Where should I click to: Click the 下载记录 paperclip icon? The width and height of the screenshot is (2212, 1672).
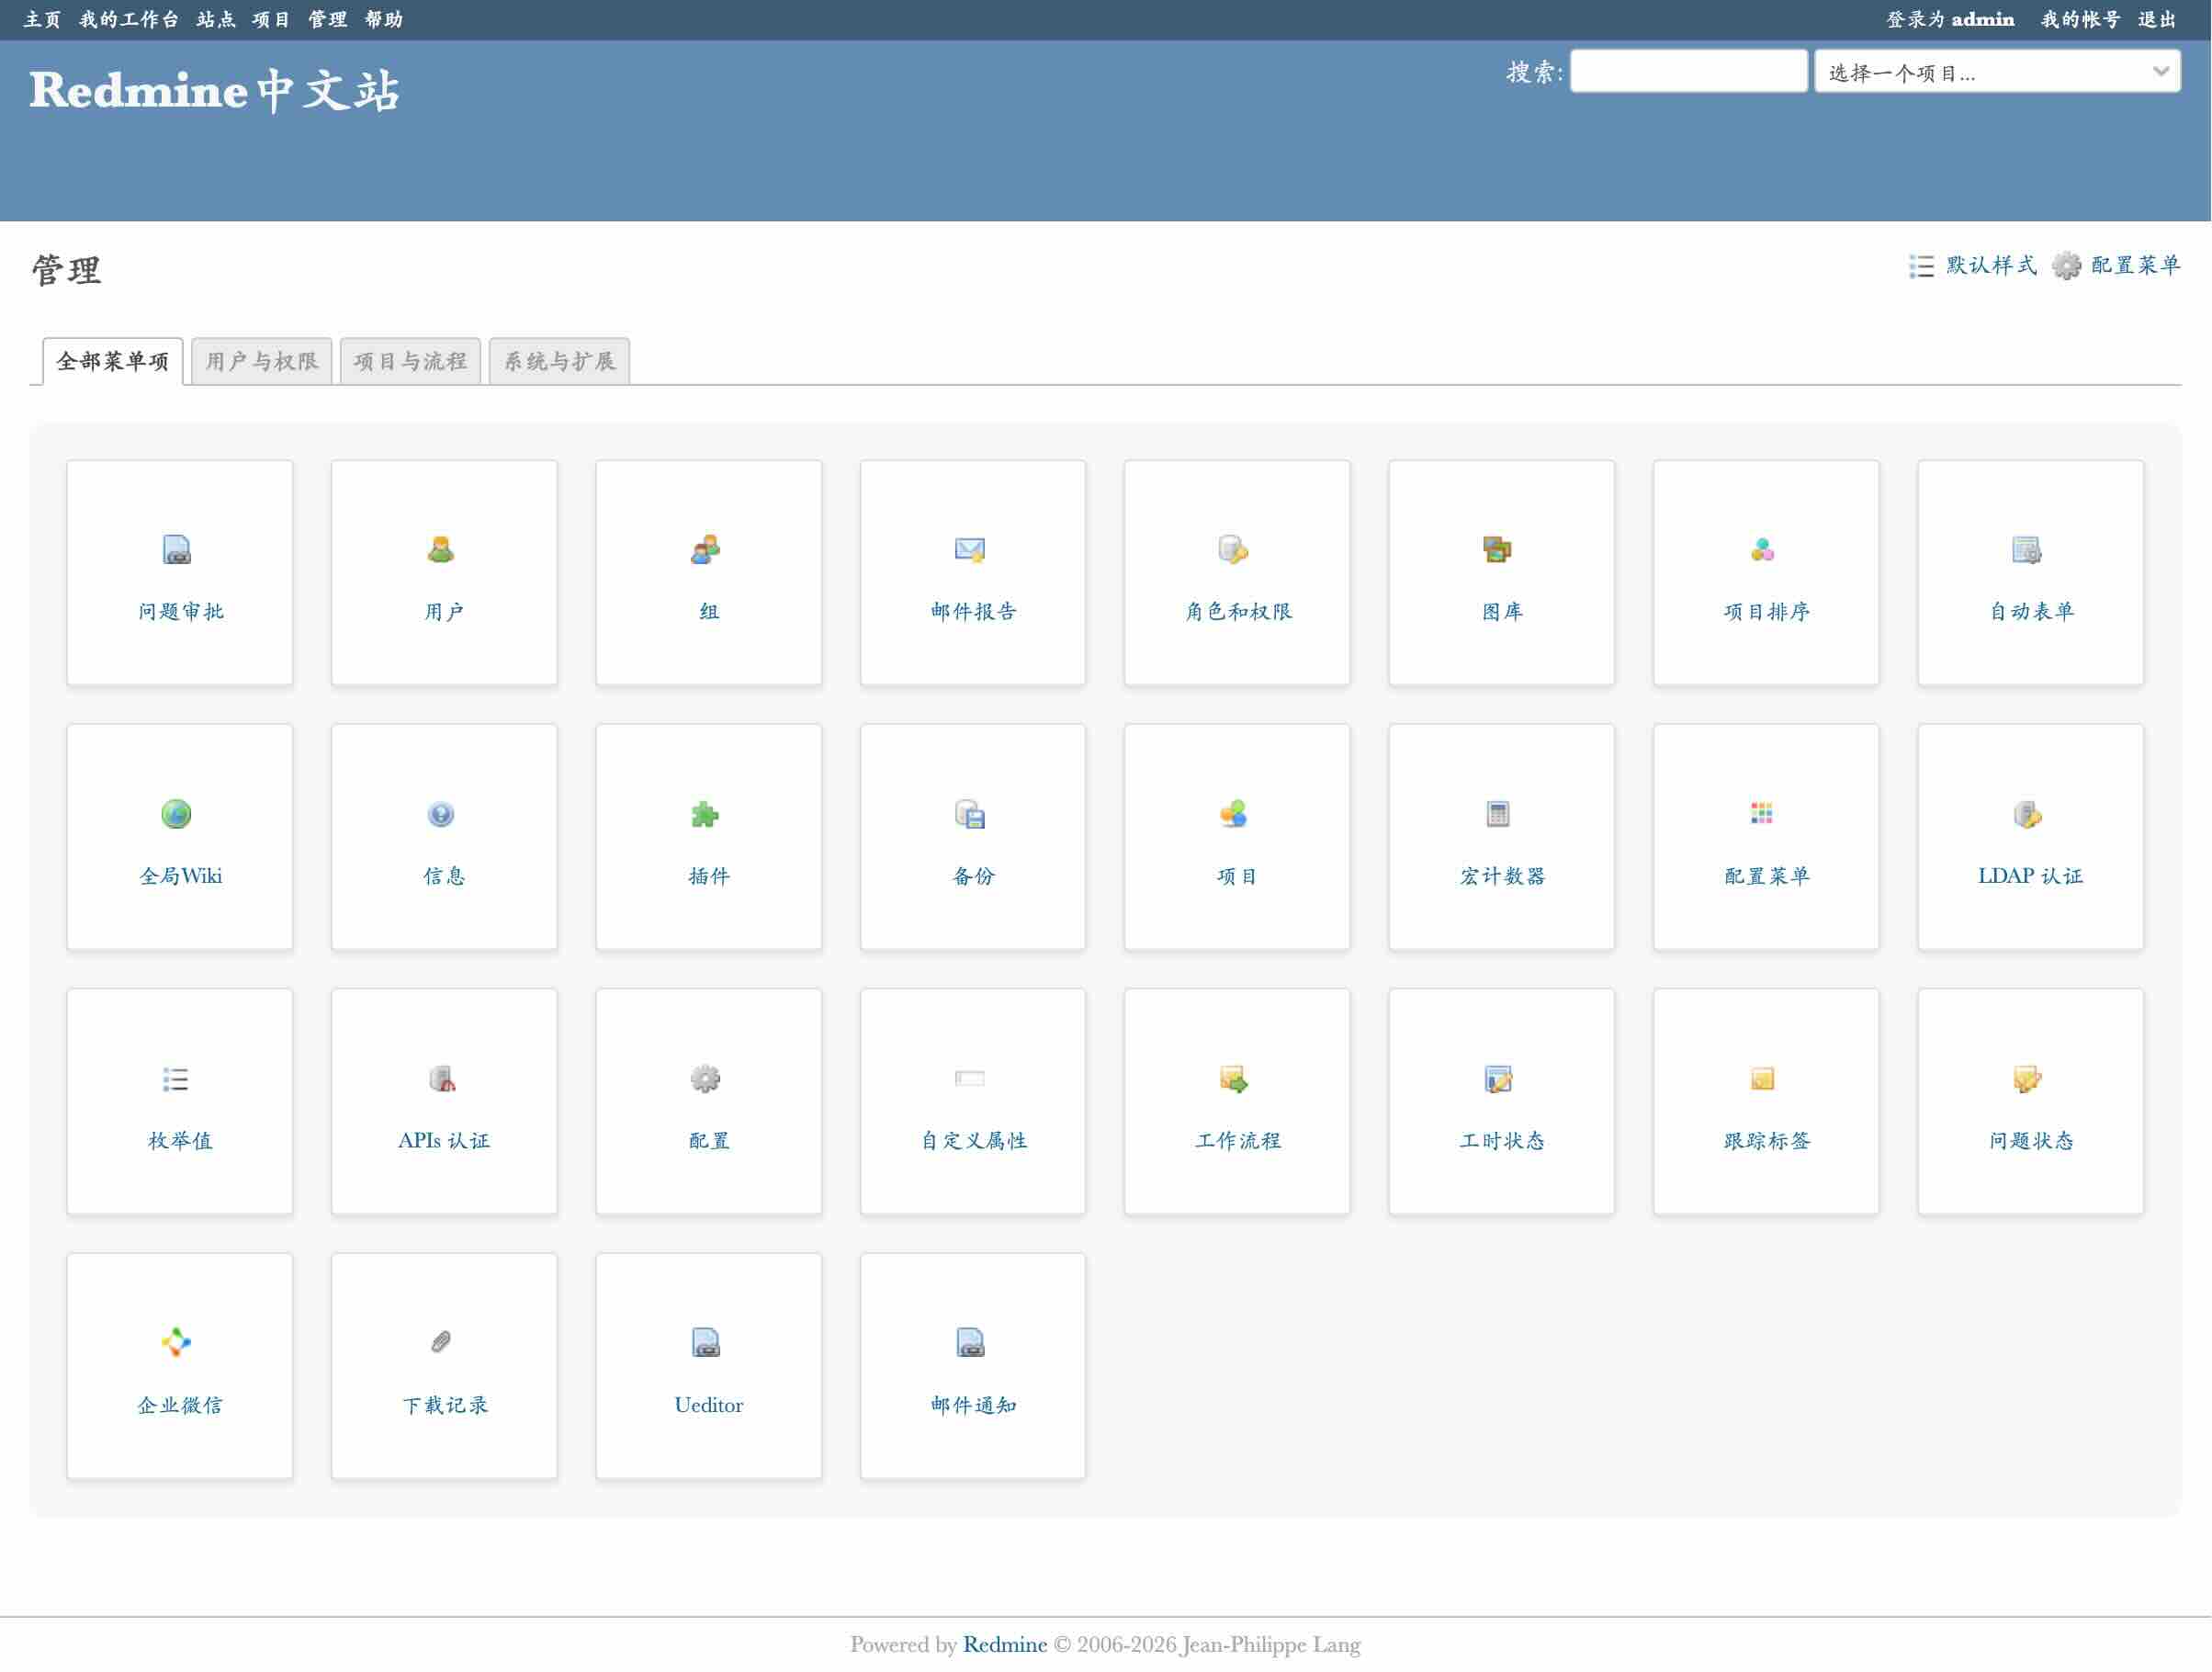(441, 1343)
